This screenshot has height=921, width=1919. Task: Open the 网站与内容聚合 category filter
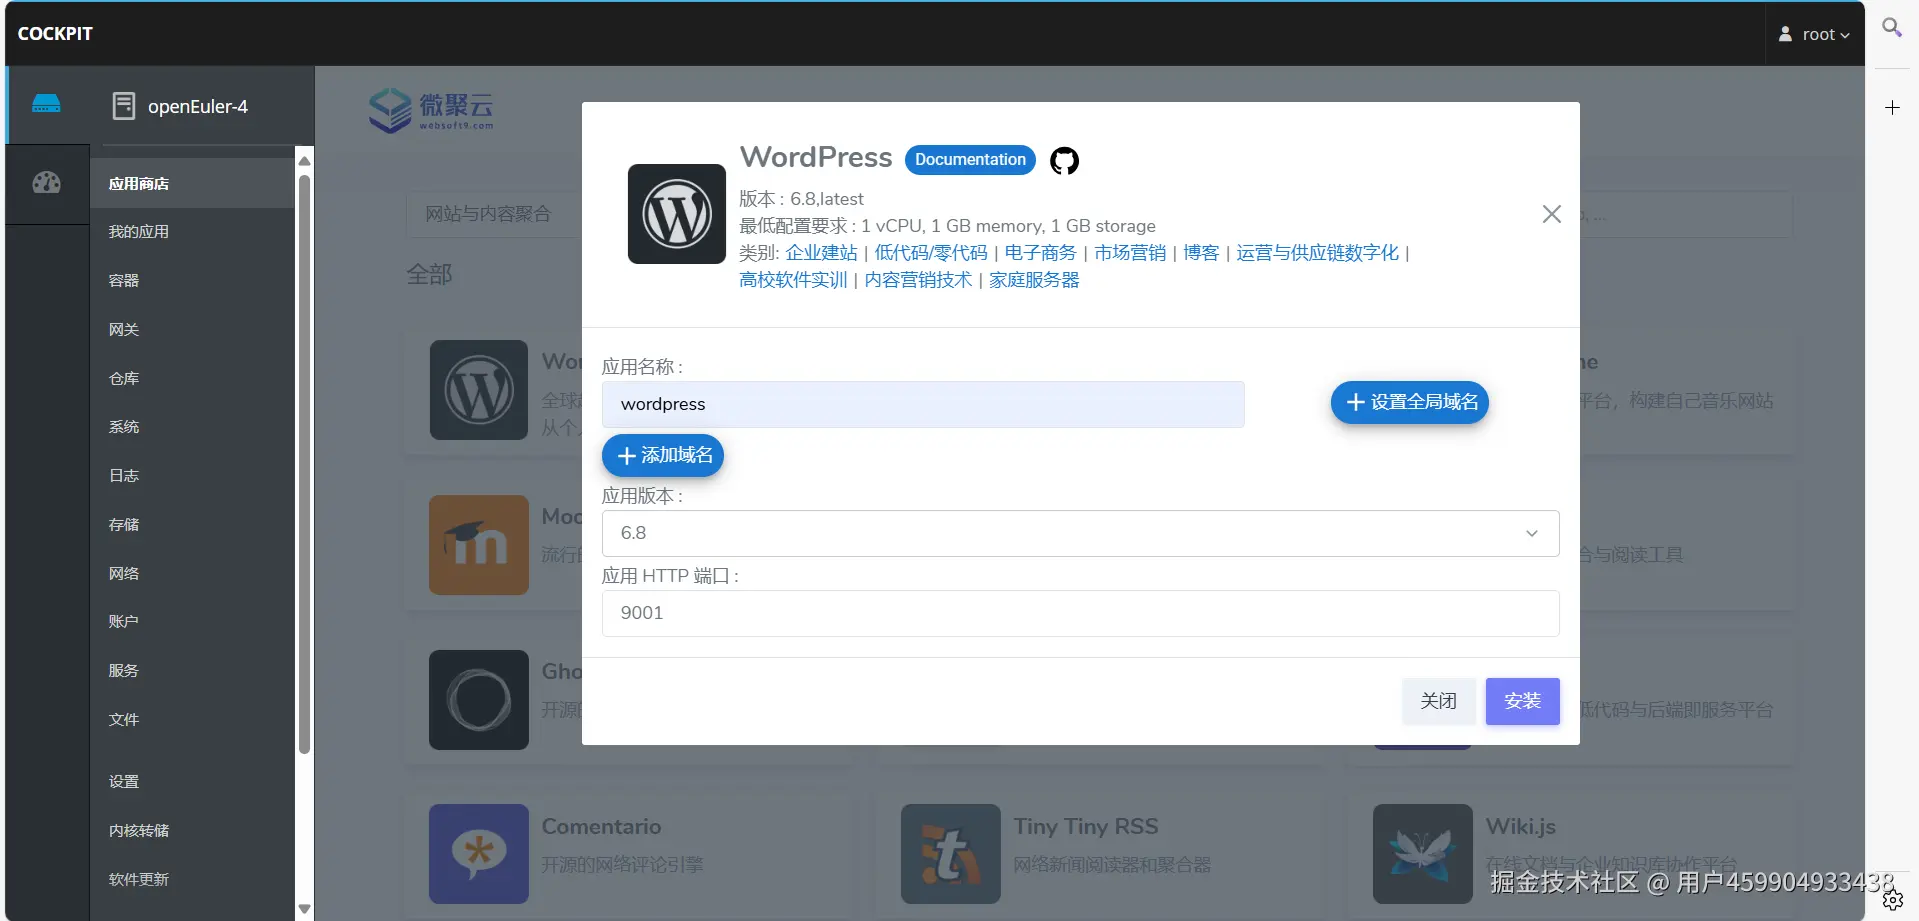pos(492,214)
